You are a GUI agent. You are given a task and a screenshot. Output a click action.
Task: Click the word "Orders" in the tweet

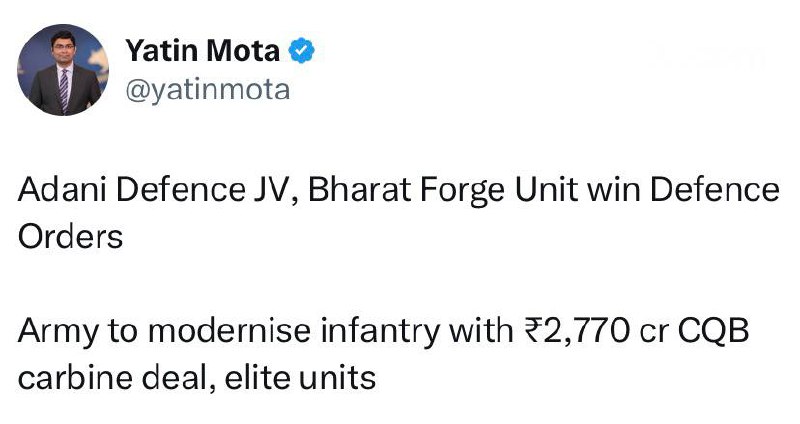(70, 238)
